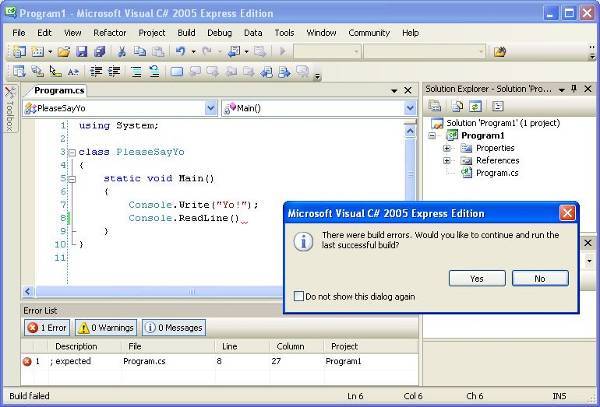
Task: Expand the Properties node in Solution Explorer
Action: click(x=446, y=148)
